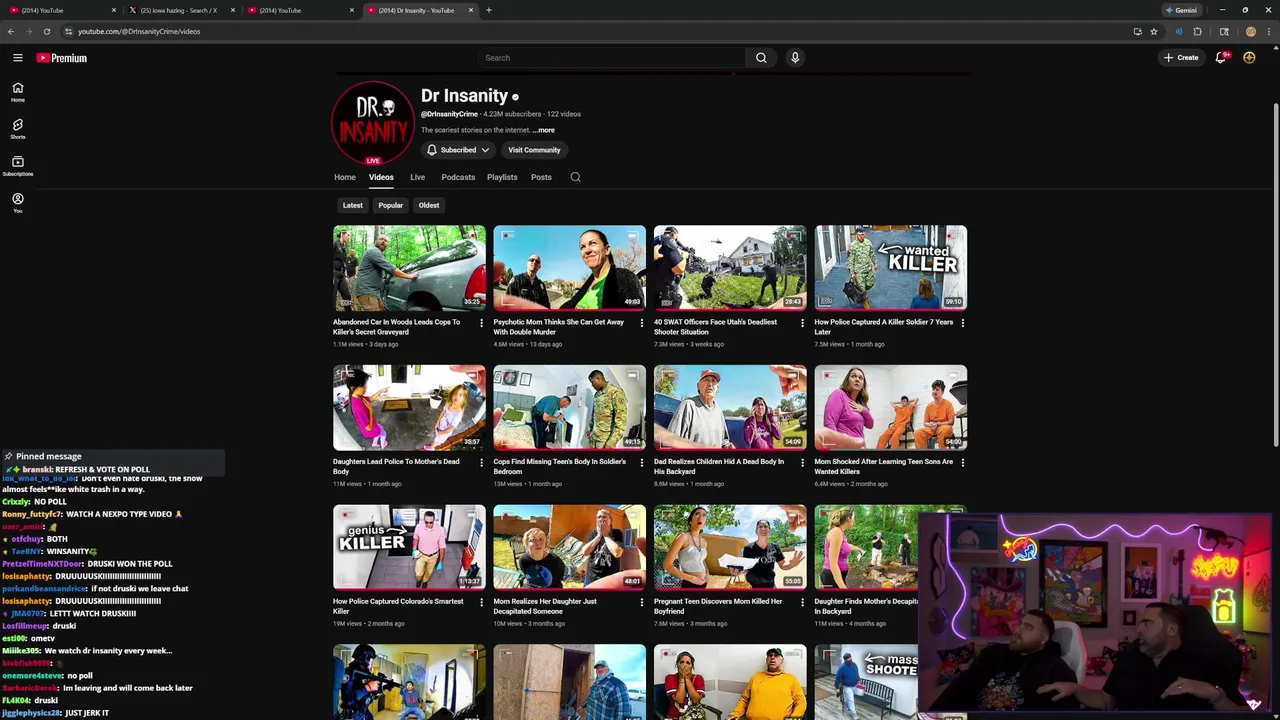The width and height of the screenshot is (1280, 720).
Task: Click the YouTube Premium logo
Action: point(62,58)
